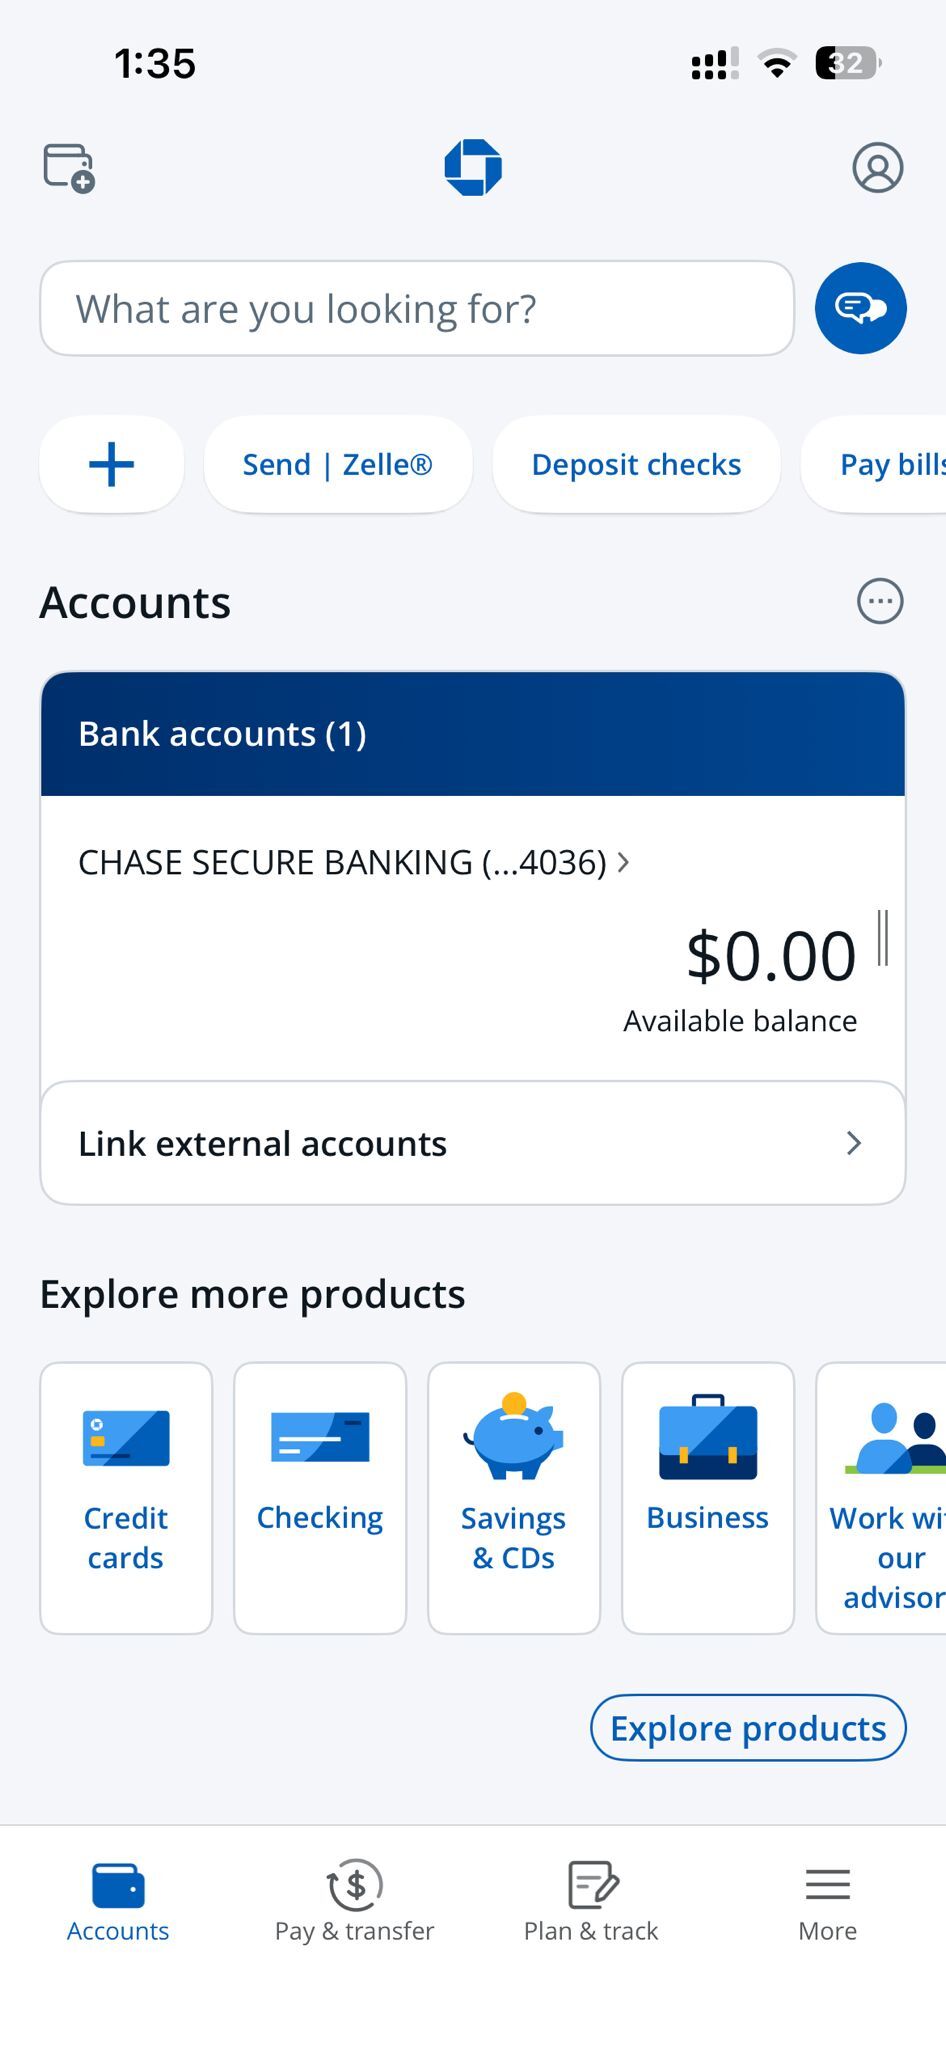
Task: Tap the add account card icon
Action: 68,167
